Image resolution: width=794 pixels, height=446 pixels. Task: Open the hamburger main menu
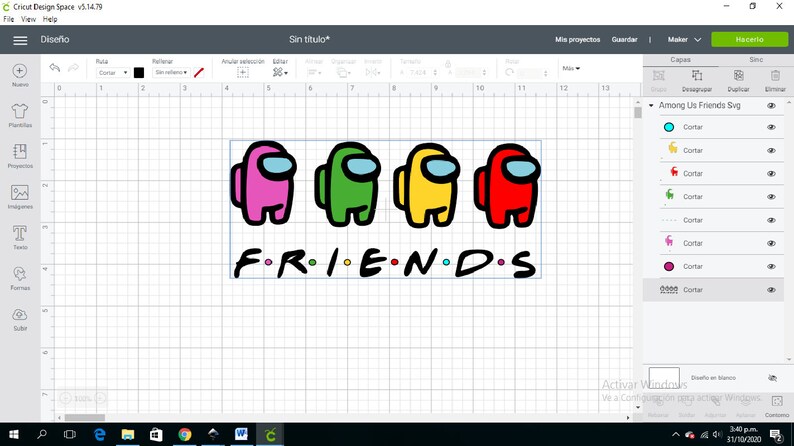click(x=20, y=40)
